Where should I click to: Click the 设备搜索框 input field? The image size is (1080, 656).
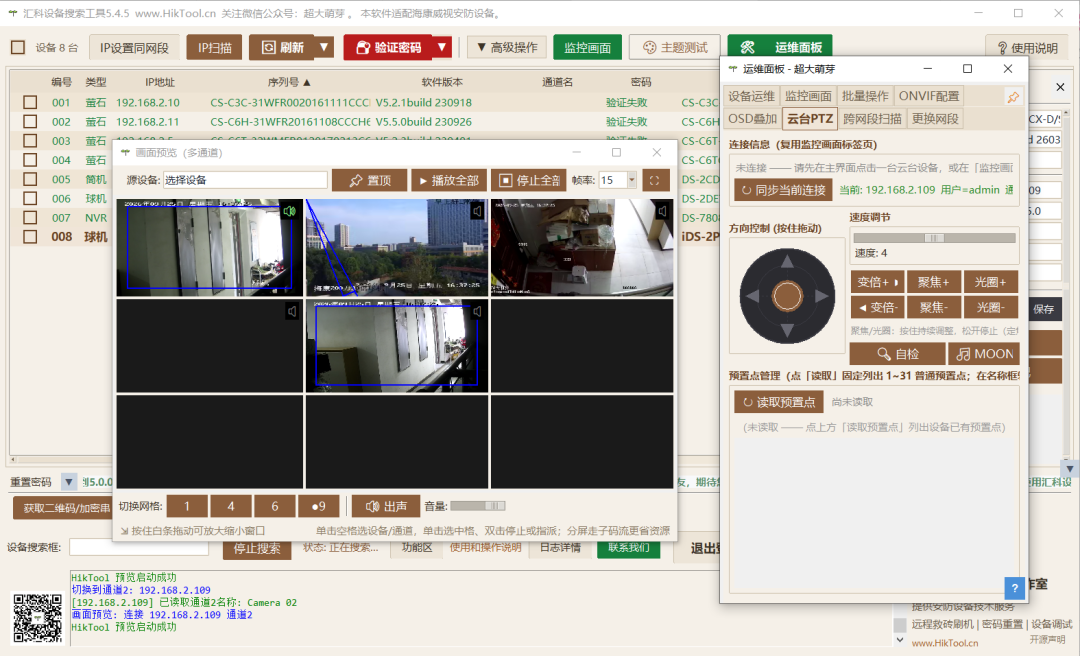(138, 547)
